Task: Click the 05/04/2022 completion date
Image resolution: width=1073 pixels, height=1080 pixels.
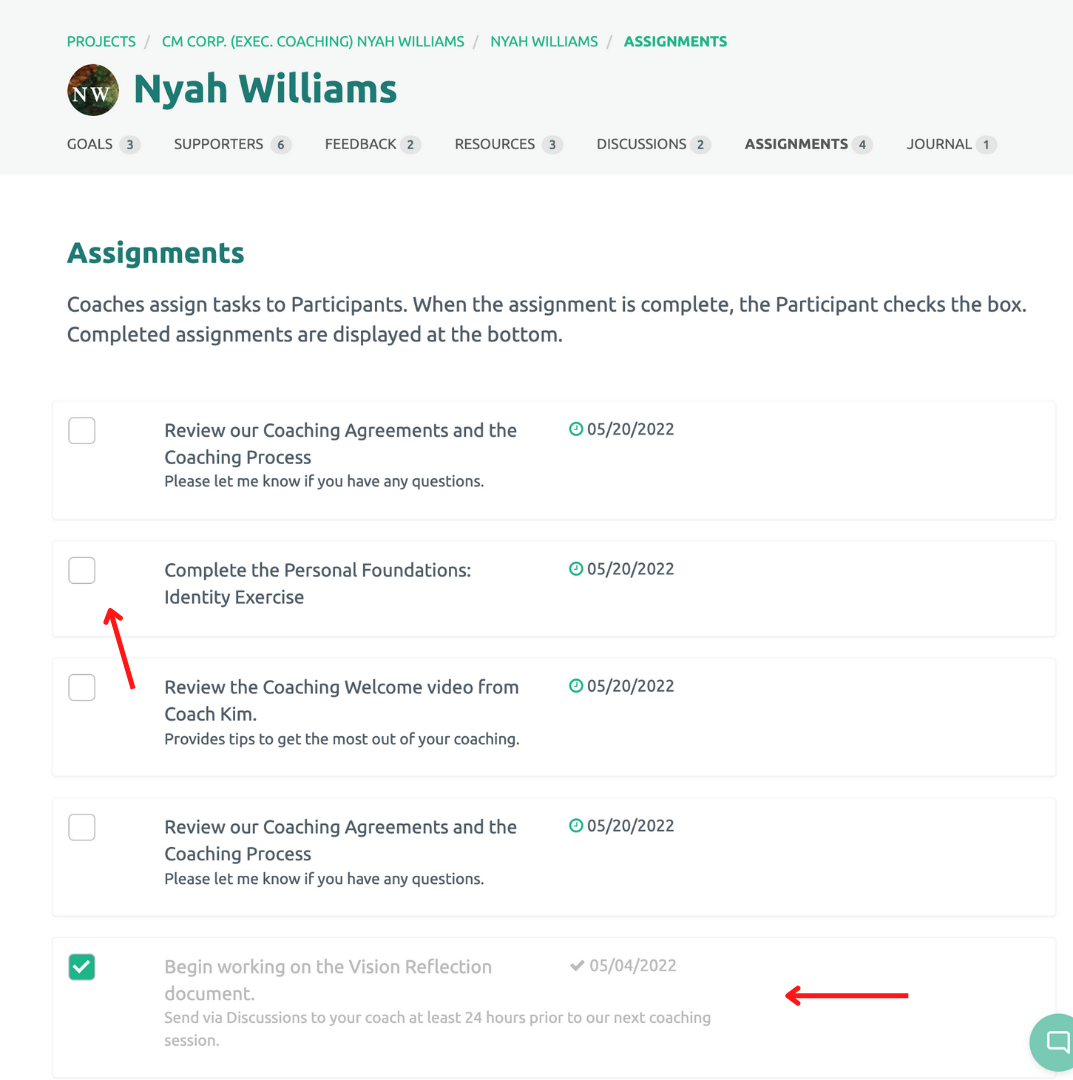Action: pos(633,966)
